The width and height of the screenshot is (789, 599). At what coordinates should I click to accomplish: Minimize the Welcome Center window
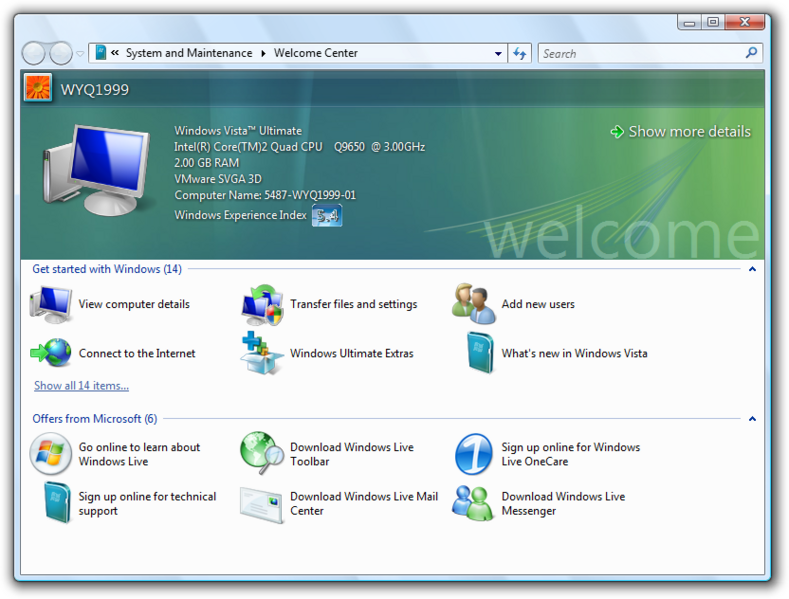tap(689, 23)
